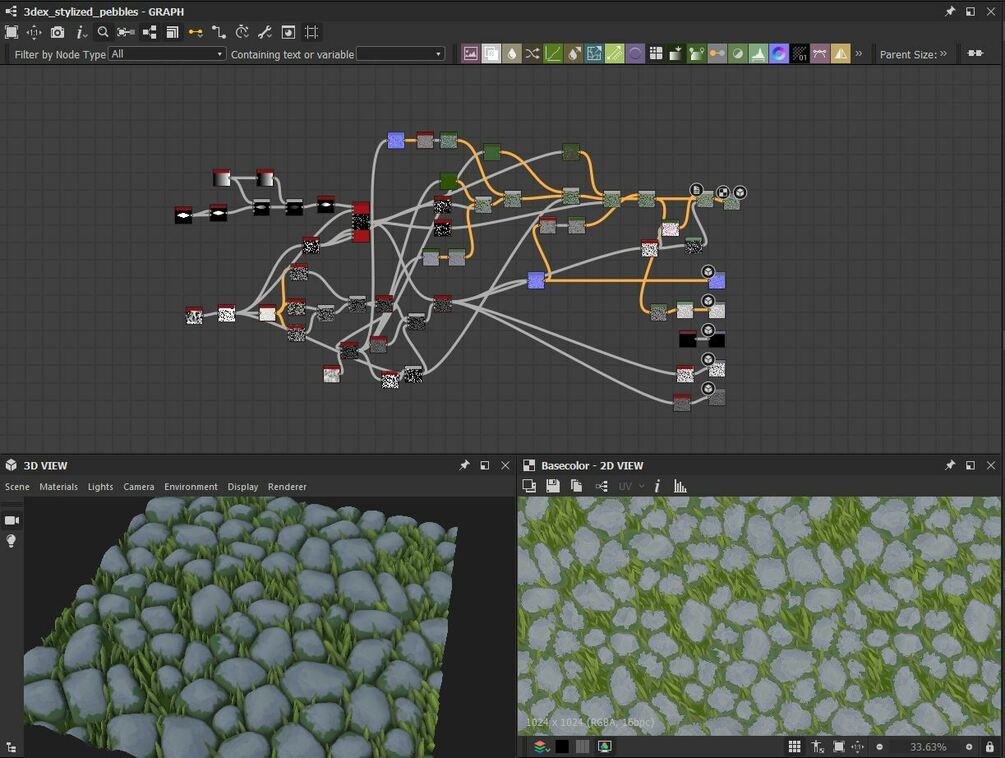Viewport: 1005px width, 758px height.
Task: Add a Levels histogram node from toolbar
Action: [758, 54]
